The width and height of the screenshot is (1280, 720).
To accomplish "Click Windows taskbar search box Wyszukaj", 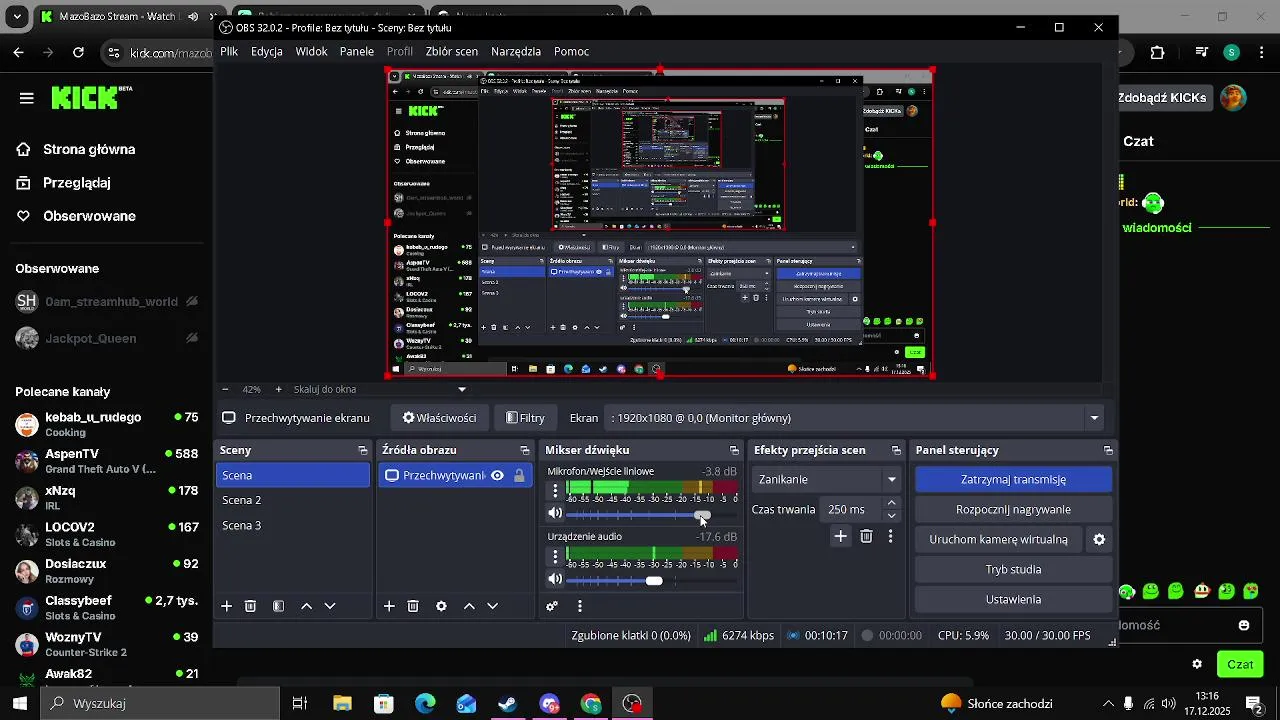I will point(160,703).
